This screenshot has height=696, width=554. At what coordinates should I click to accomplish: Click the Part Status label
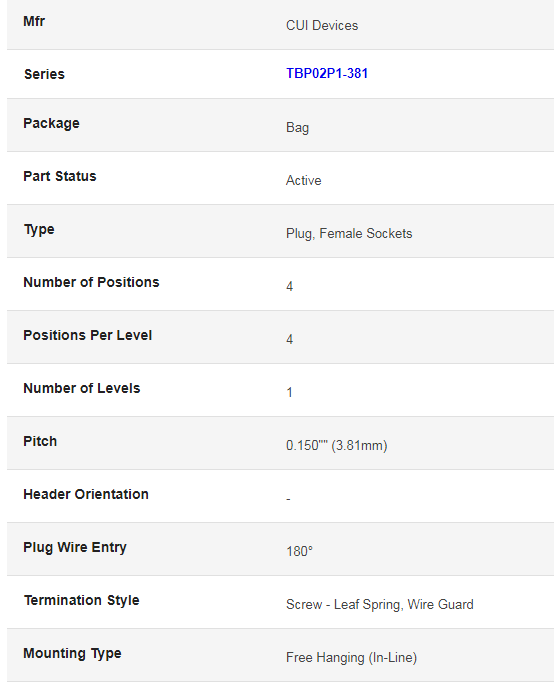pos(60,176)
